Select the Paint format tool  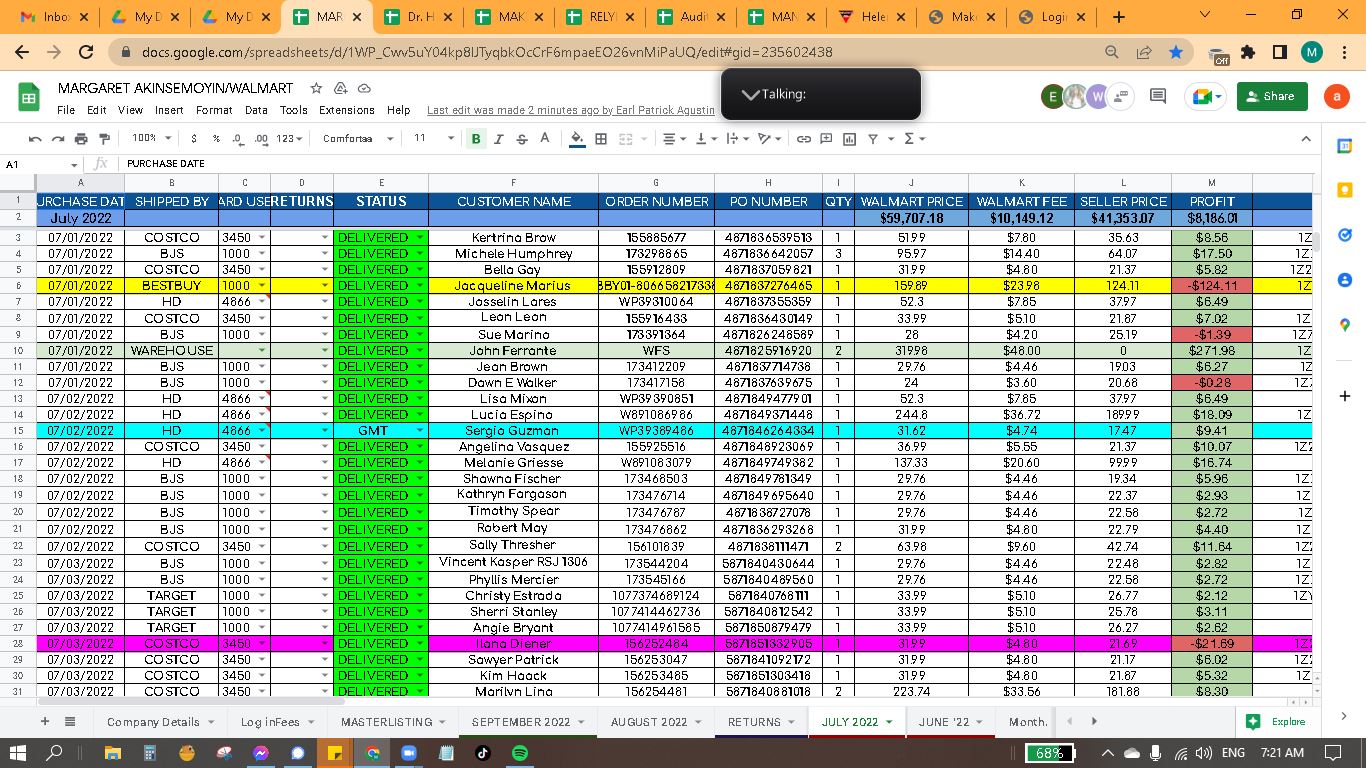coord(104,139)
